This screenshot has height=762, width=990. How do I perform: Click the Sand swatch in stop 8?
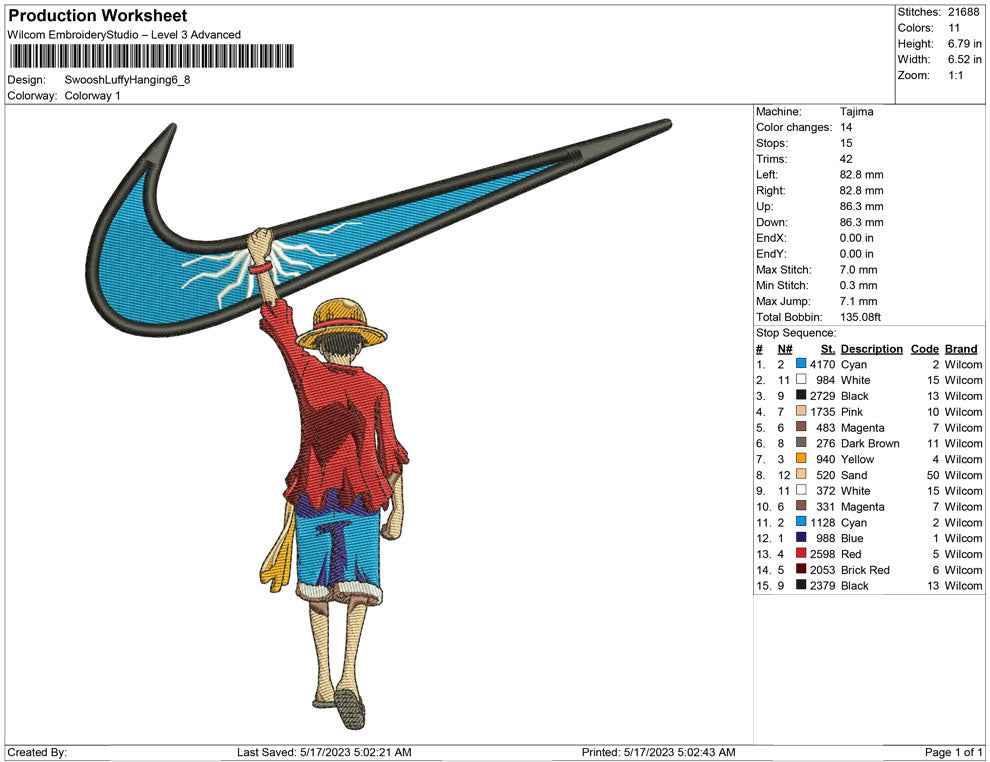(801, 474)
